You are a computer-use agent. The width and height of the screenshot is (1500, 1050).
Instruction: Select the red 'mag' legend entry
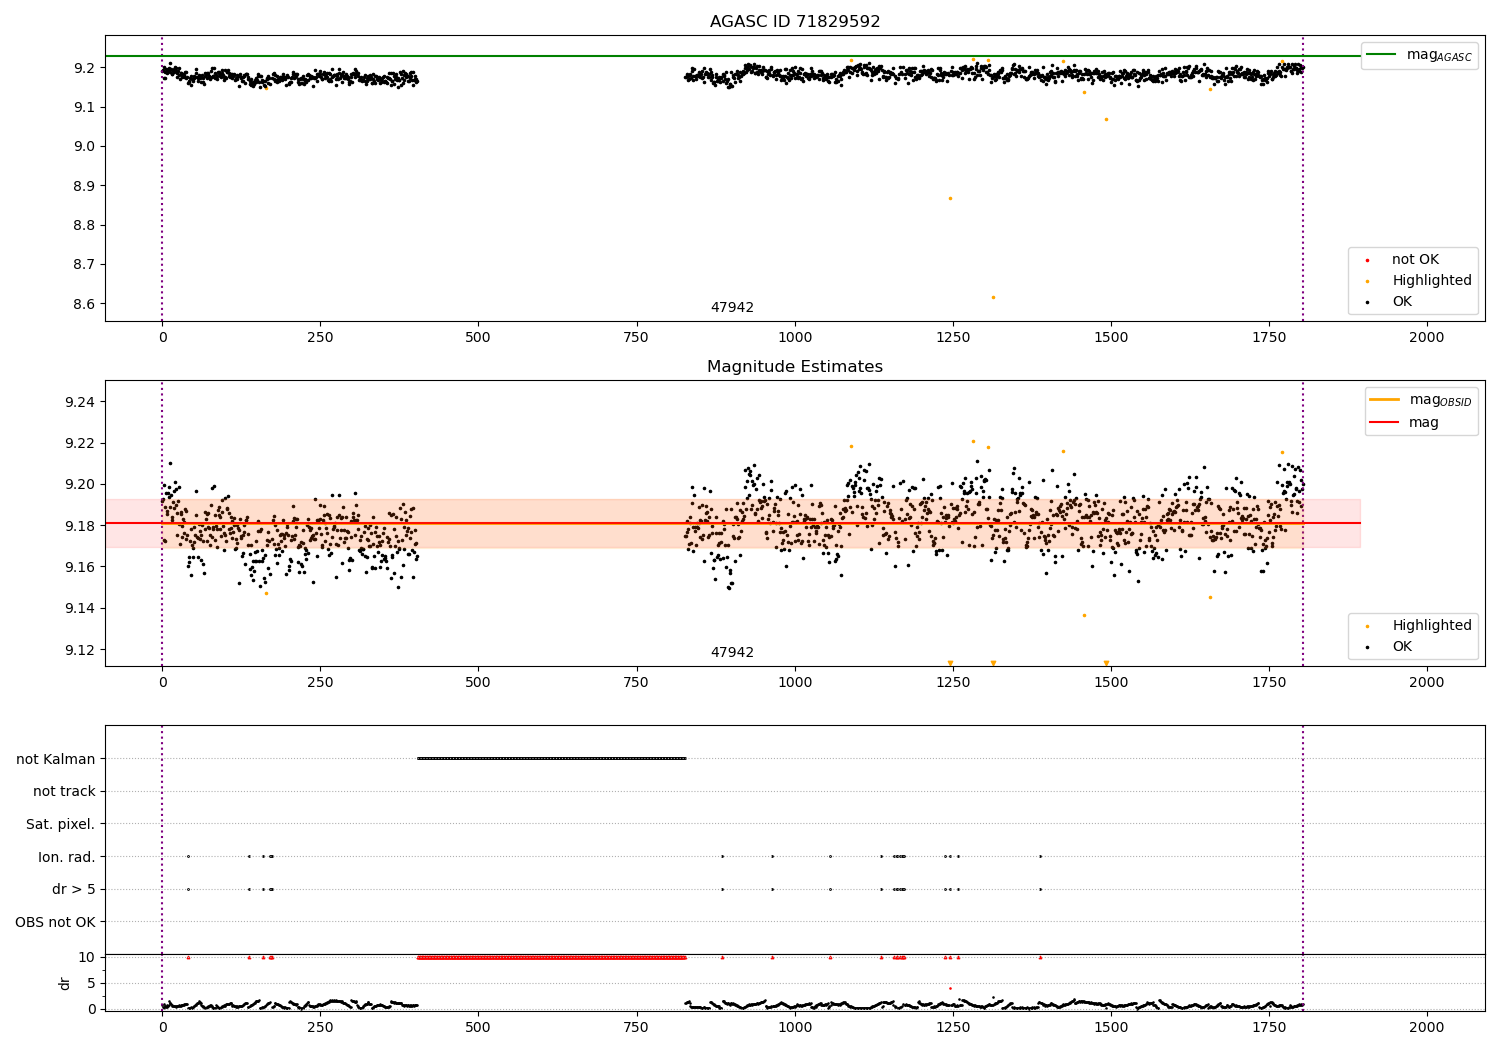point(1405,423)
